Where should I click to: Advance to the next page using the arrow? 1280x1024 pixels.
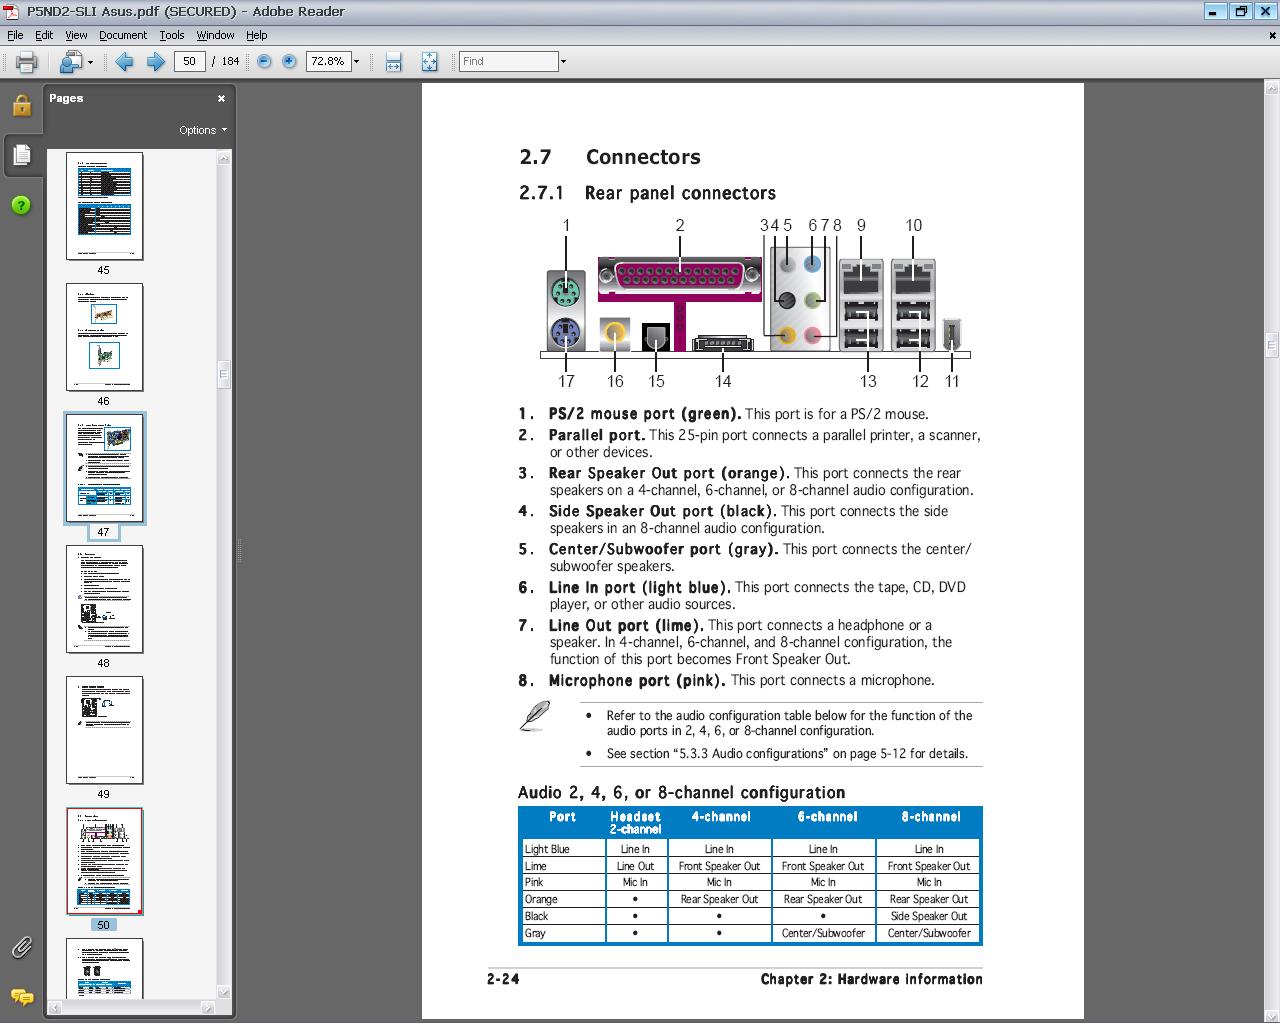[x=156, y=62]
